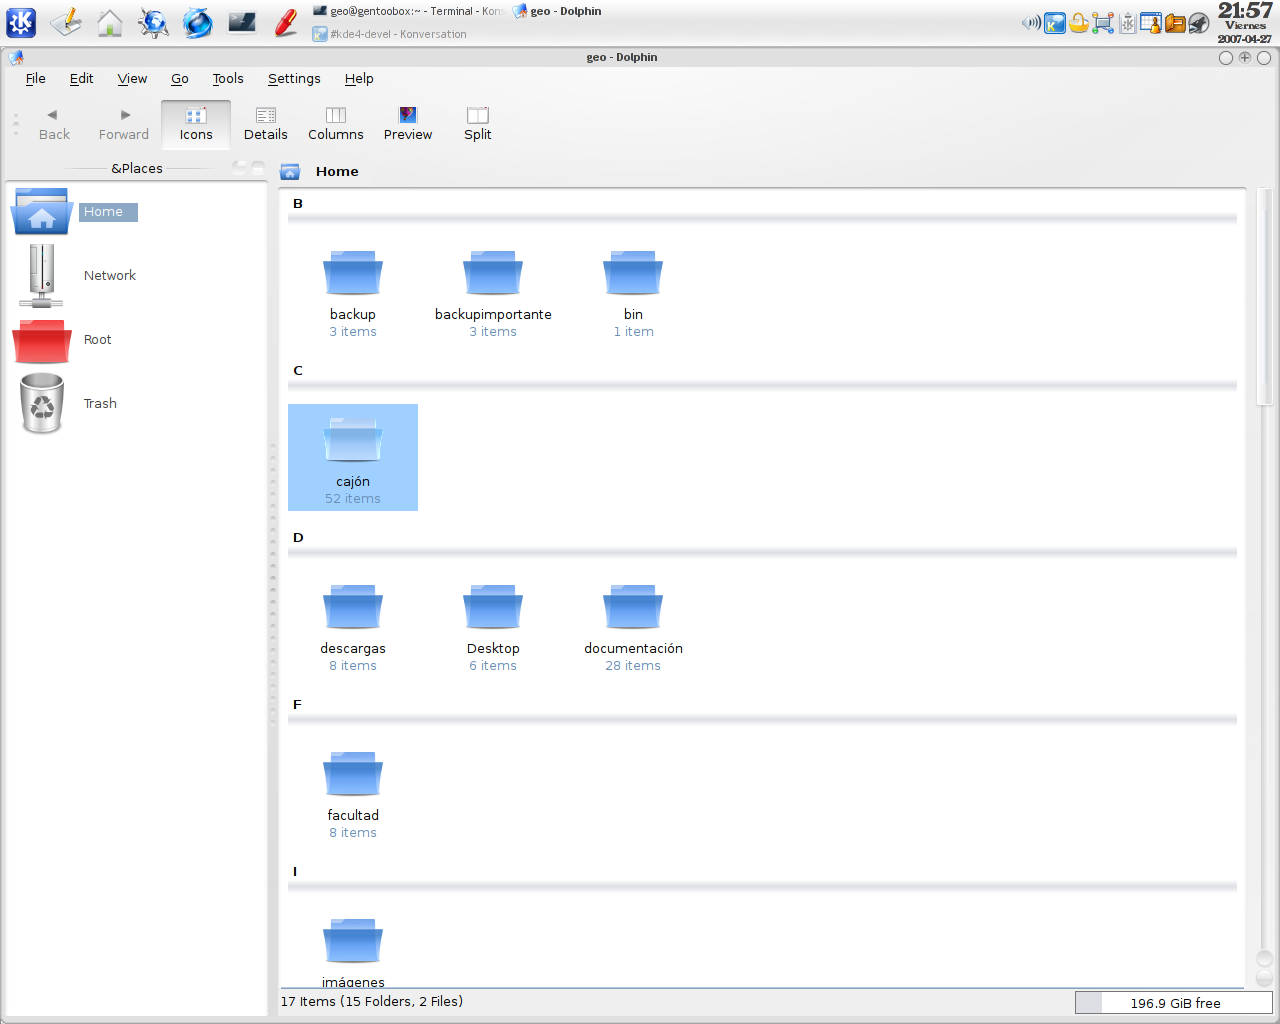Toggle Split view in the toolbar
Screen dimensions: 1280x1024
point(478,125)
